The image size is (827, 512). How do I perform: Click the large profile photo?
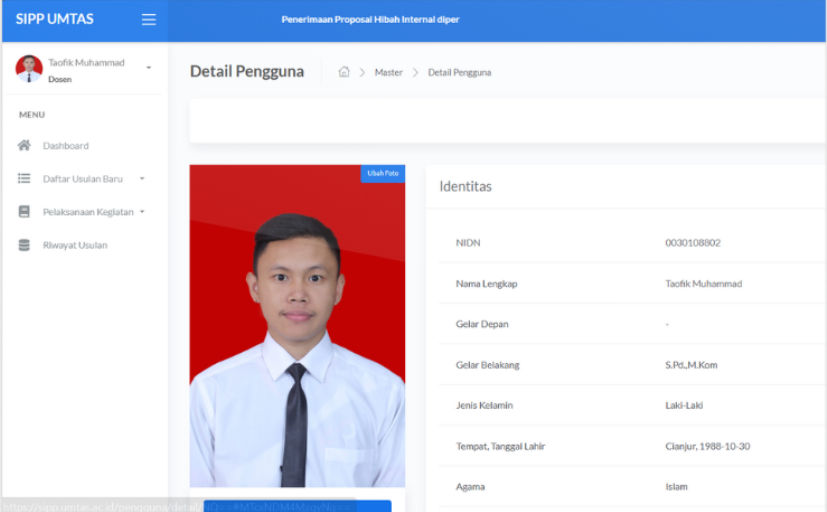297,326
